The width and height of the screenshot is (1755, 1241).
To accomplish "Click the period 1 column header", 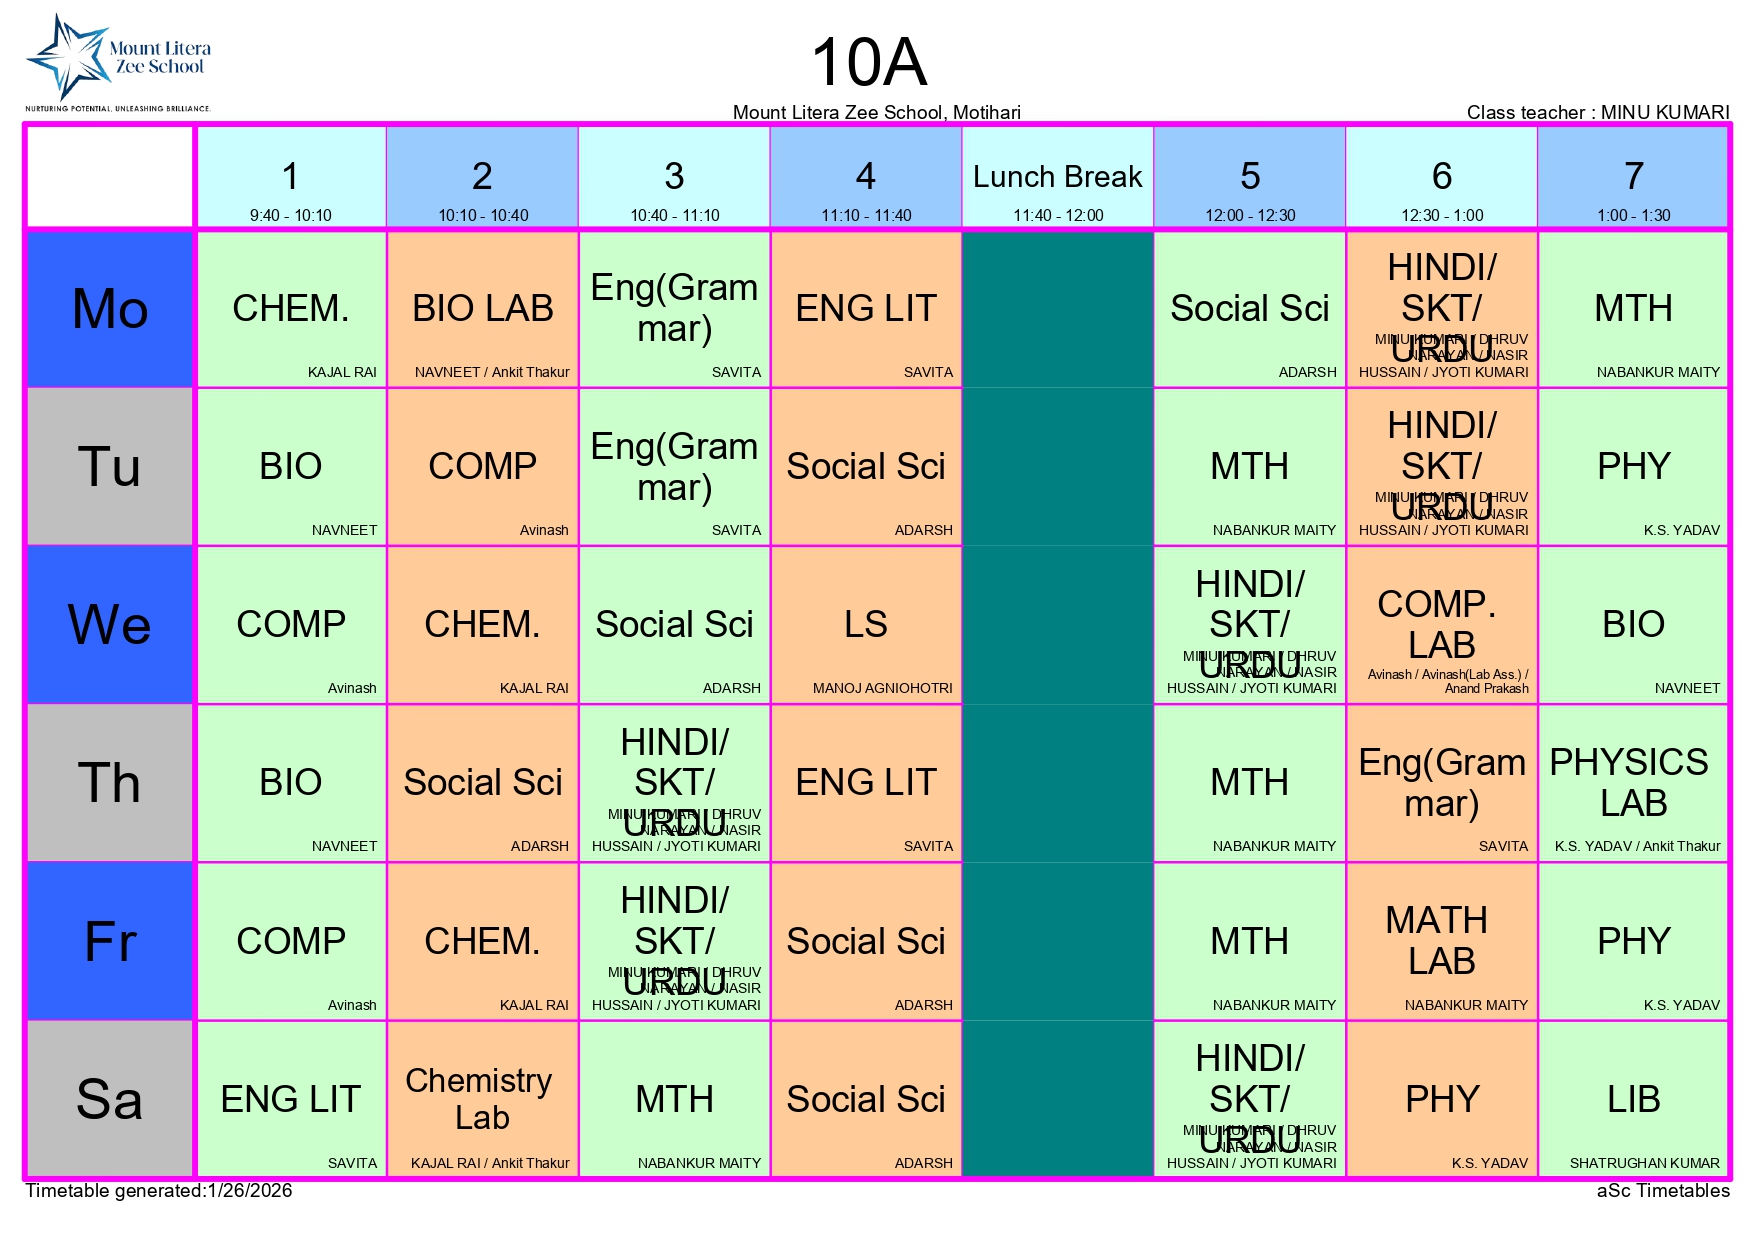I will 291,178.
